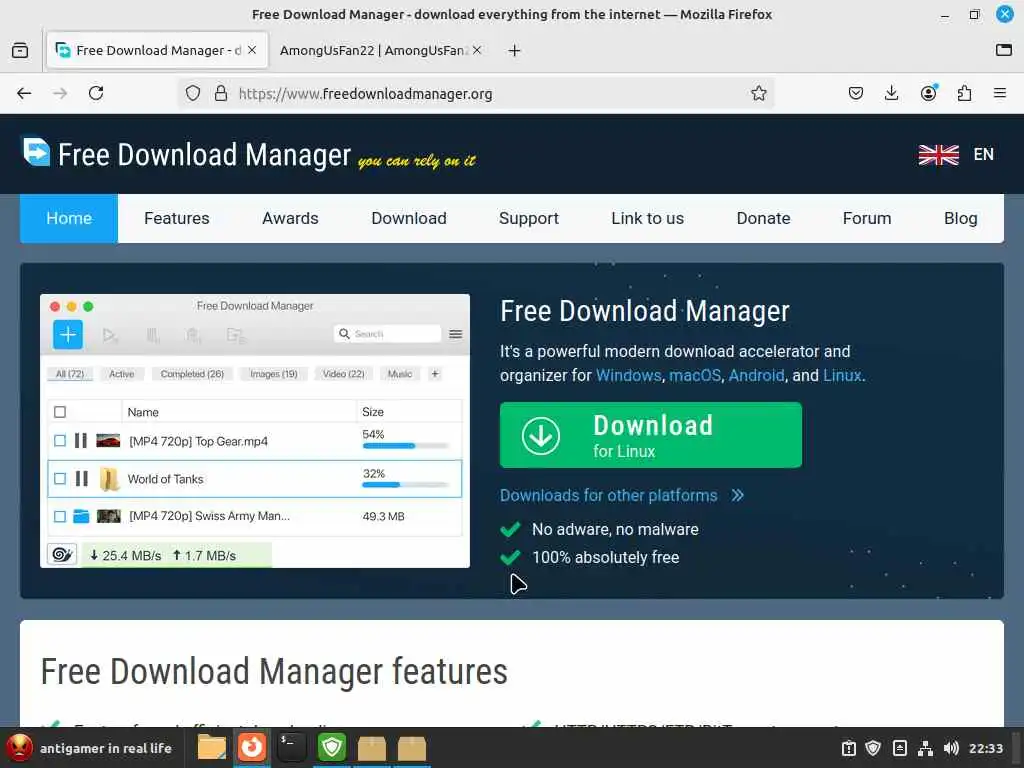Viewport: 1024px width, 768px height.
Task: Follow the Linux platform link
Action: [x=842, y=376]
